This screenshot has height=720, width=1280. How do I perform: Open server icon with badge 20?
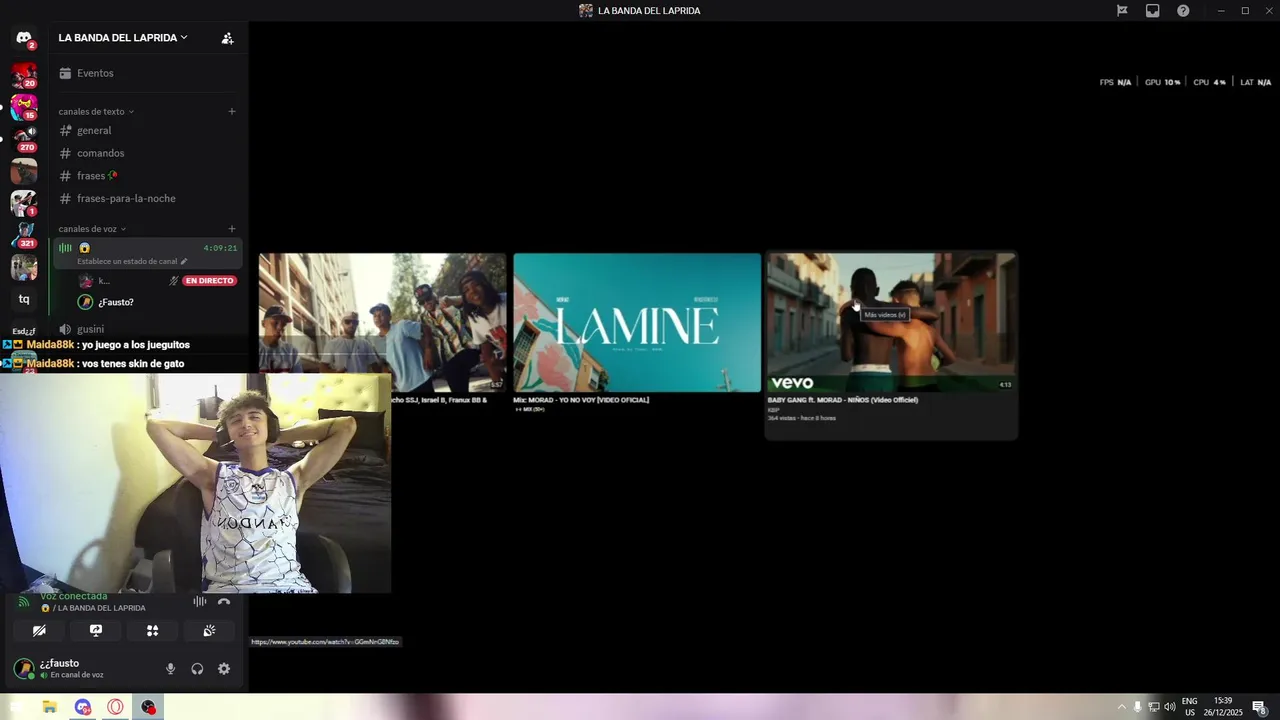pos(24,75)
